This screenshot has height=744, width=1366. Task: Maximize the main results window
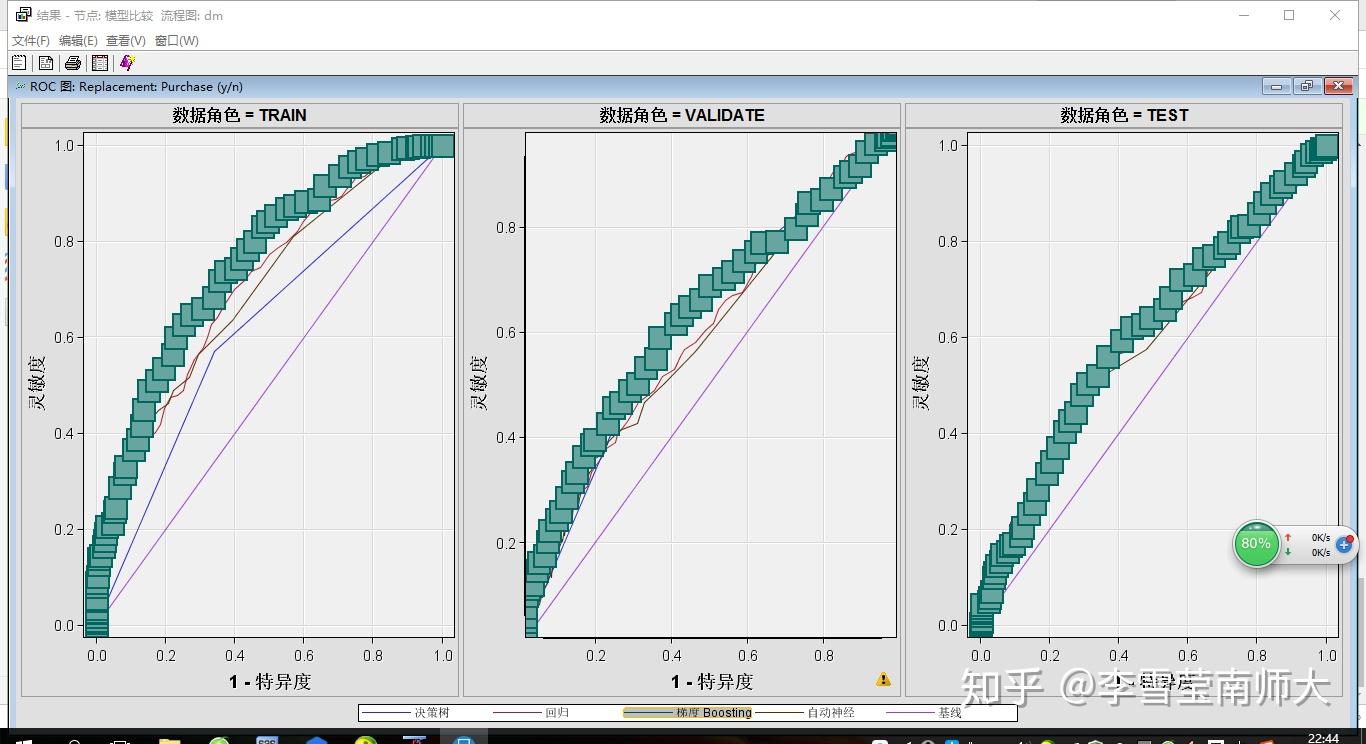point(1289,15)
